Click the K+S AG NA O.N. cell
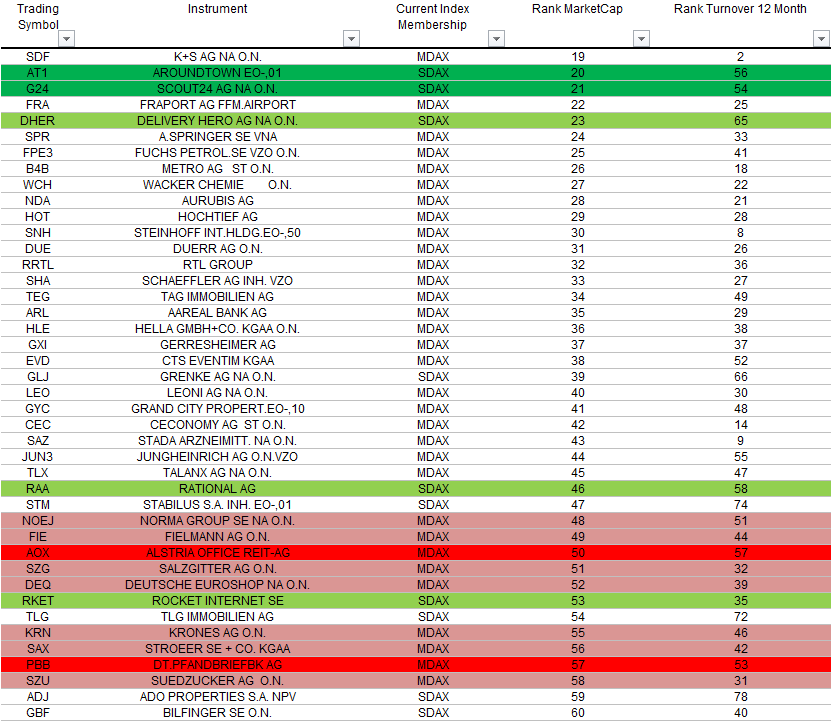Viewport: 831px width, 721px height. tap(217, 57)
